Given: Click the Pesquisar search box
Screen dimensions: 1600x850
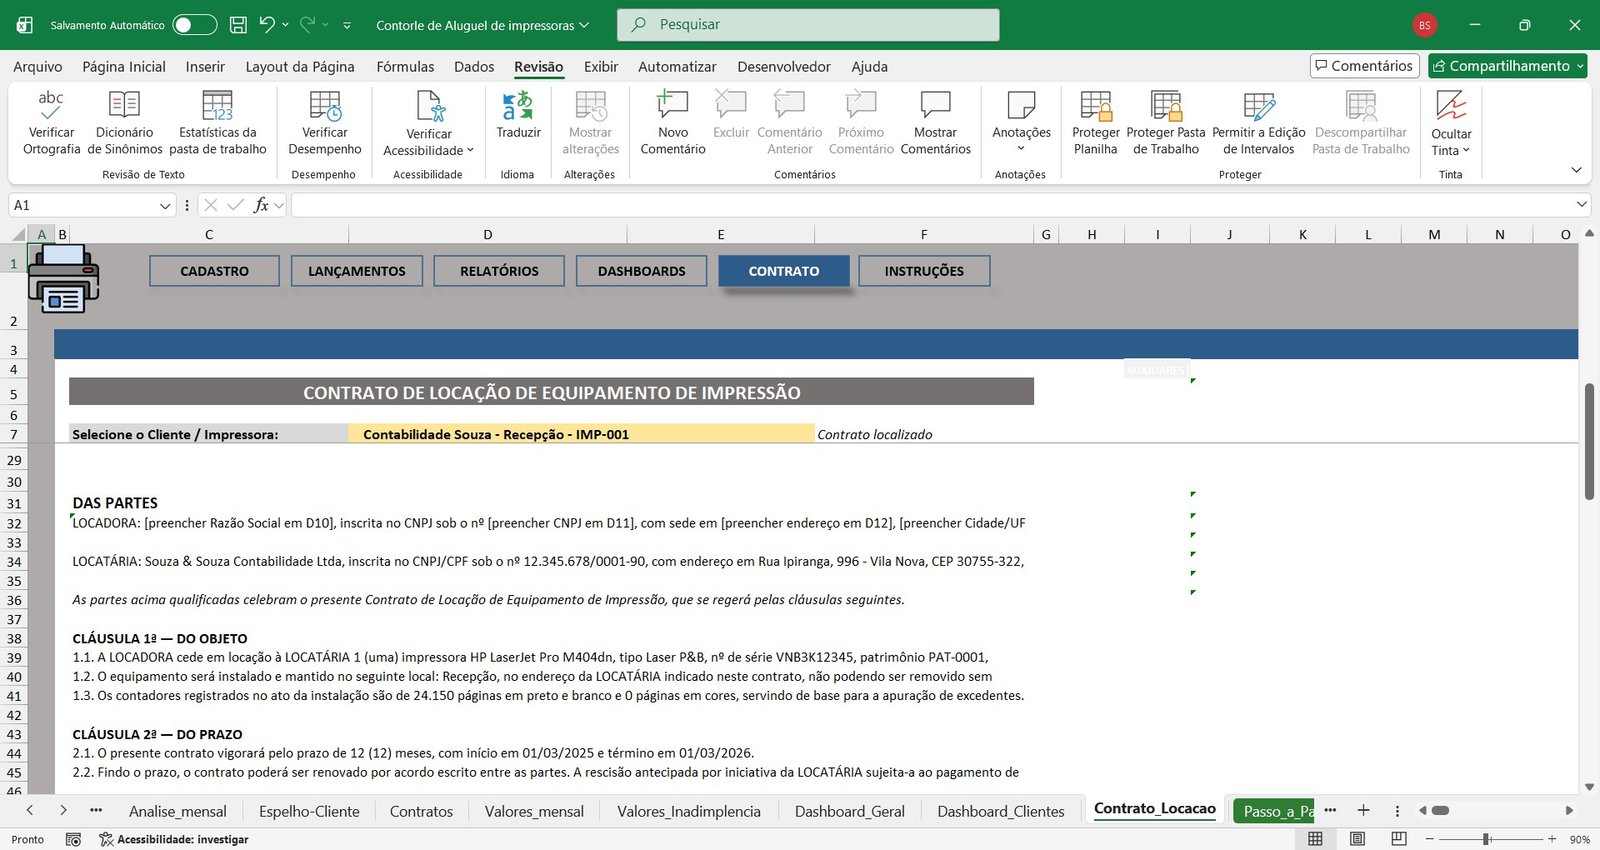Looking at the screenshot, I should coord(808,25).
